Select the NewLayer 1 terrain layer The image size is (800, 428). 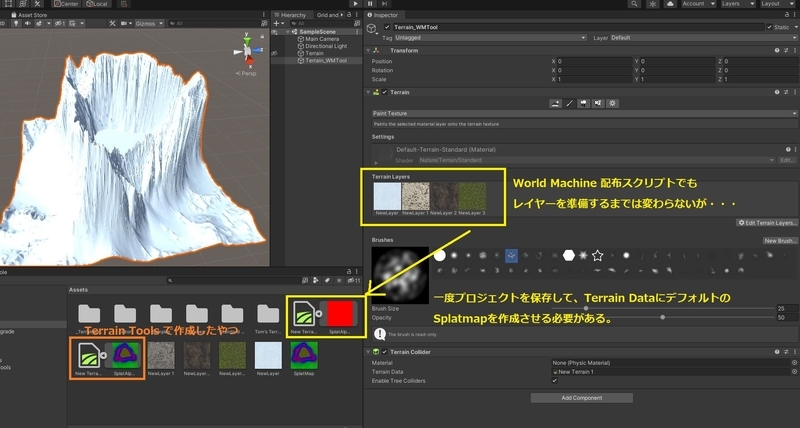415,196
